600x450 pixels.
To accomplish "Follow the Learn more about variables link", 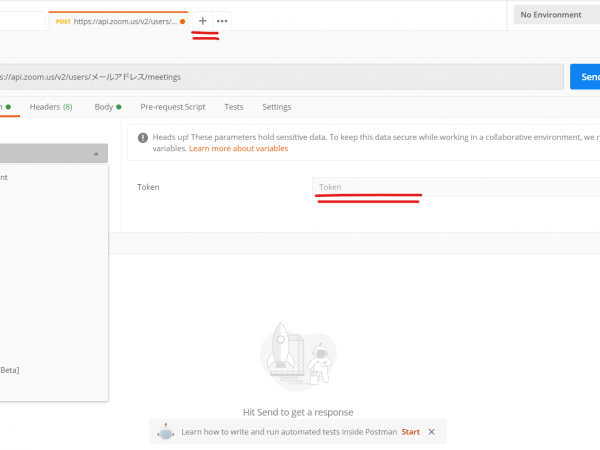I will click(x=238, y=148).
